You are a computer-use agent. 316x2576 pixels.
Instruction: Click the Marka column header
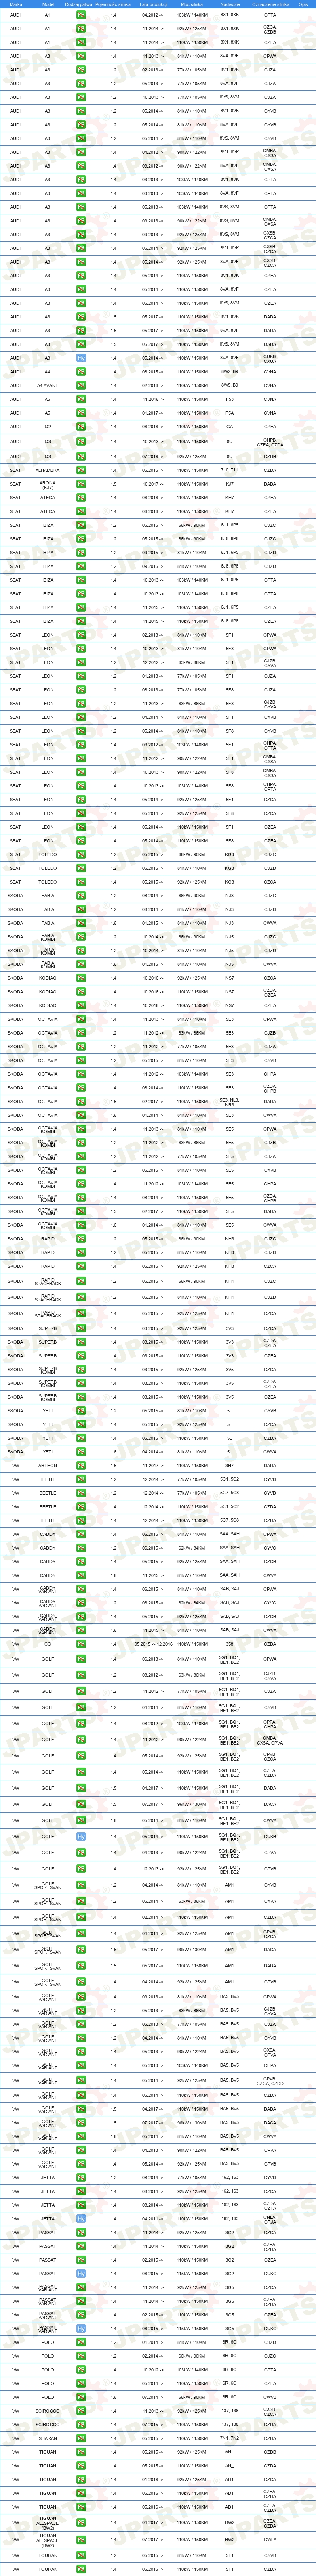click(15, 4)
